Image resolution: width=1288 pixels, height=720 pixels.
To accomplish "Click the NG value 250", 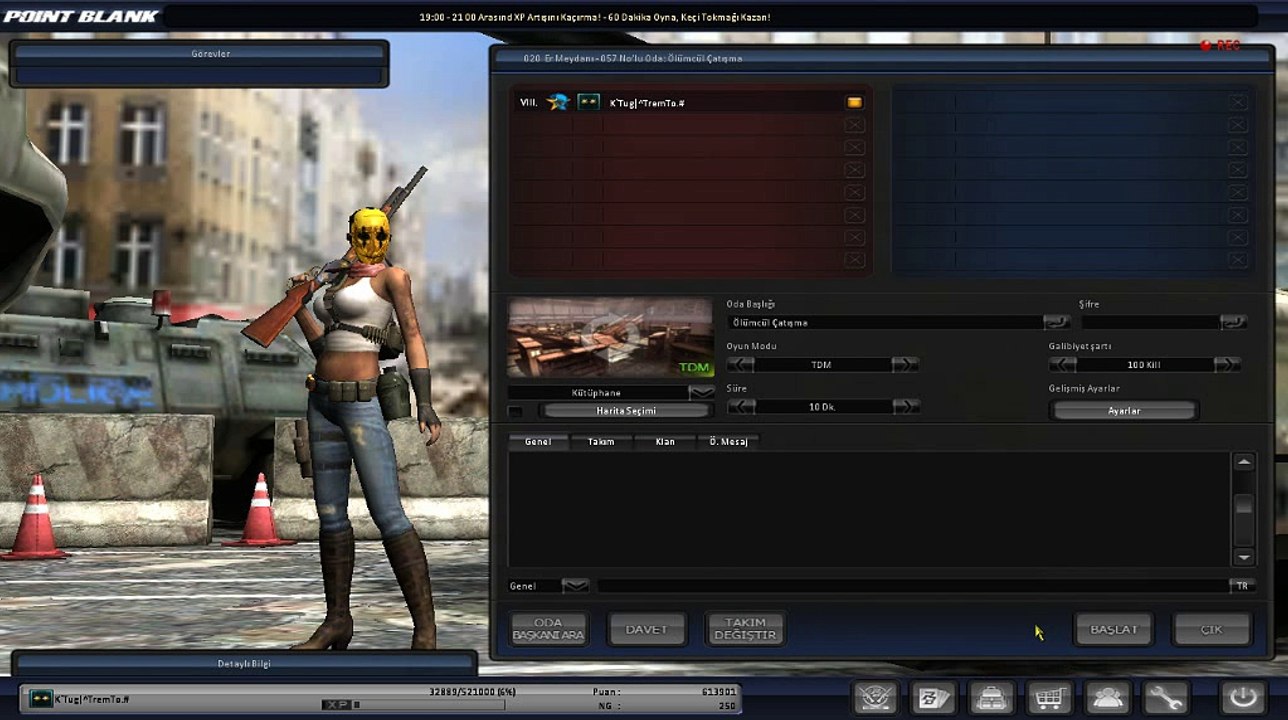I will coord(727,706).
